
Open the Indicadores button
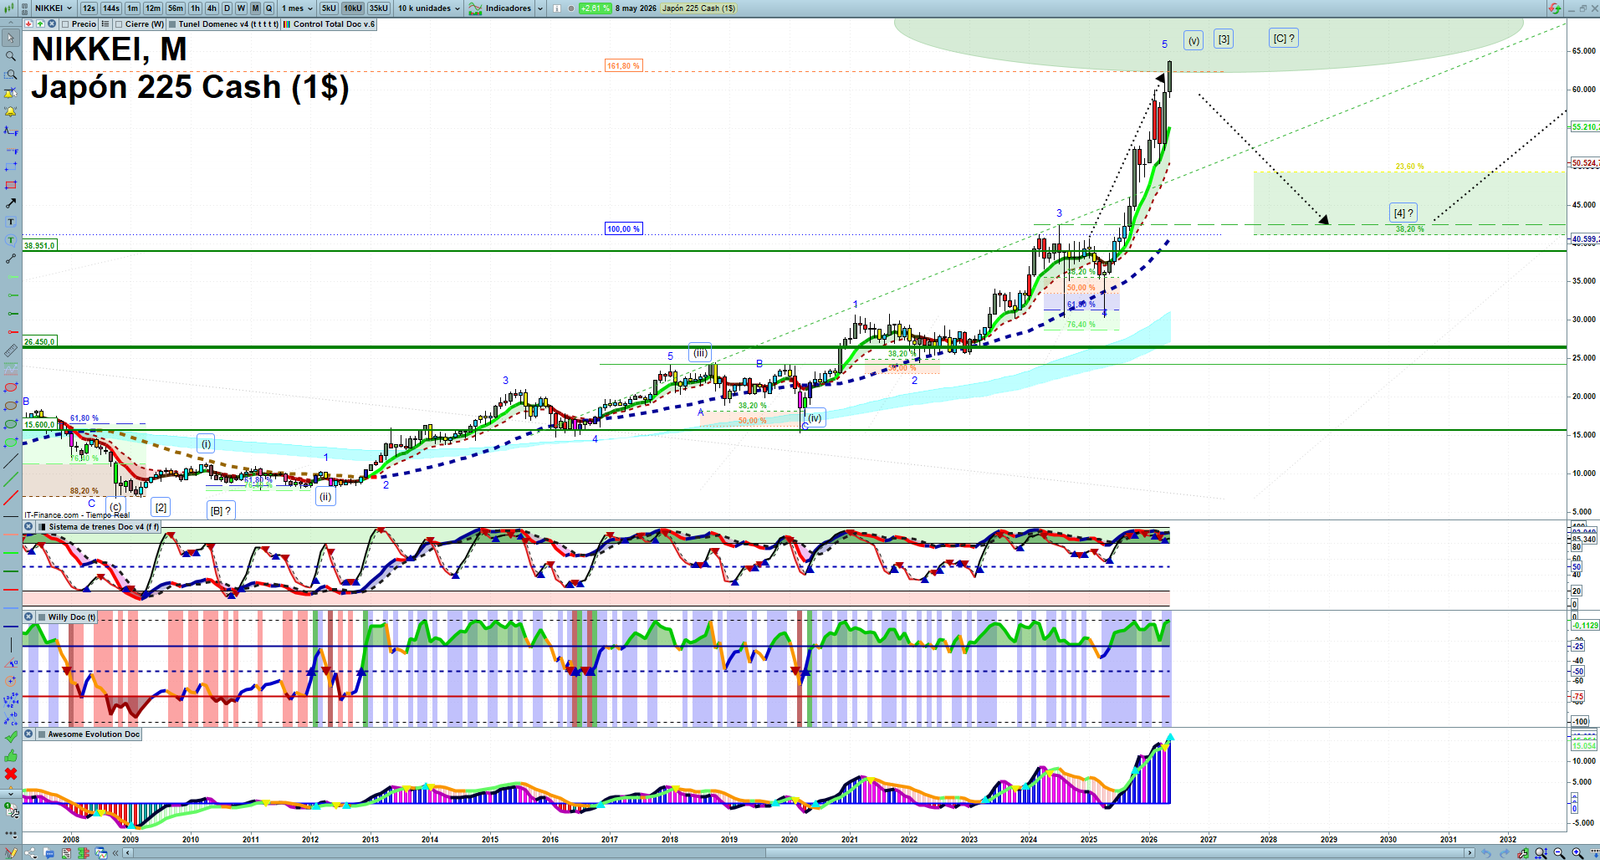pos(500,8)
